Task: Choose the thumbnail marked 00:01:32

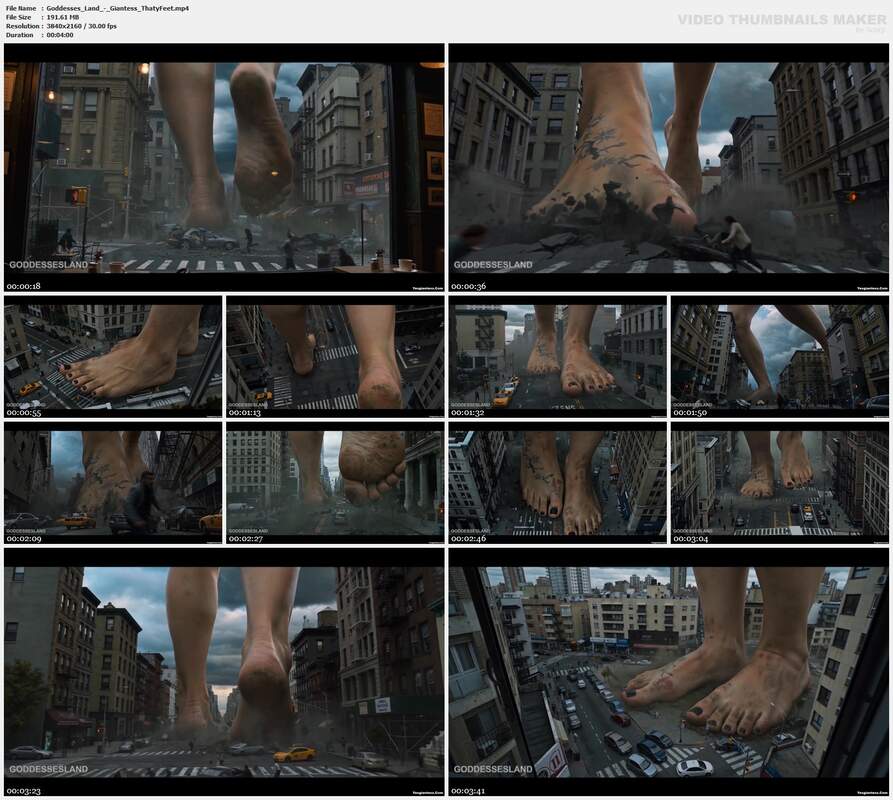Action: 558,356
